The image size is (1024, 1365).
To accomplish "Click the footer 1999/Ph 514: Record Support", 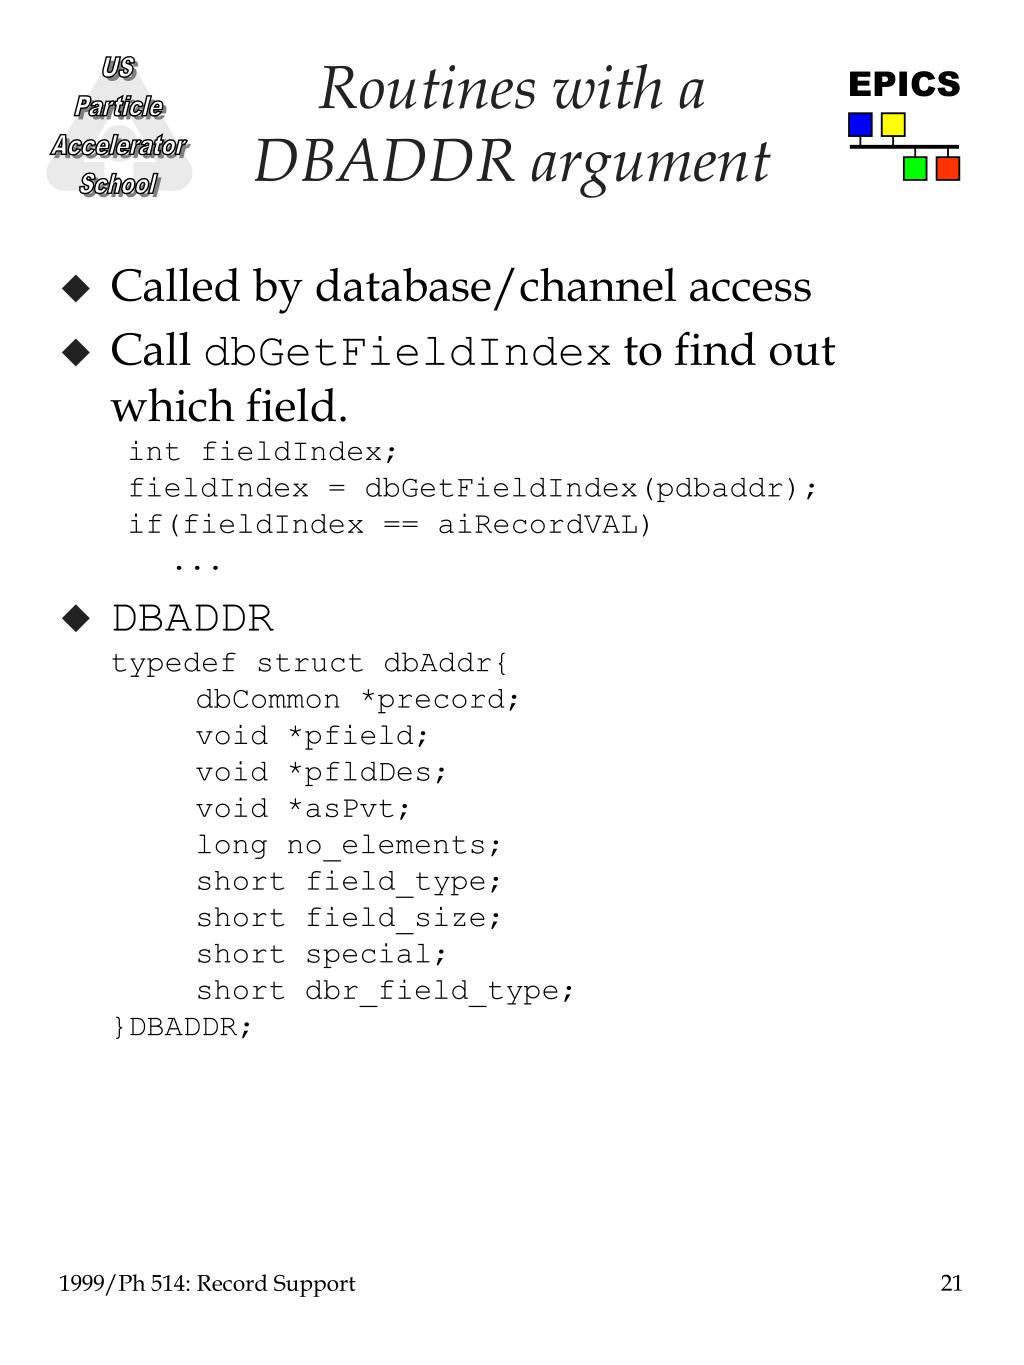I will click(x=207, y=1284).
